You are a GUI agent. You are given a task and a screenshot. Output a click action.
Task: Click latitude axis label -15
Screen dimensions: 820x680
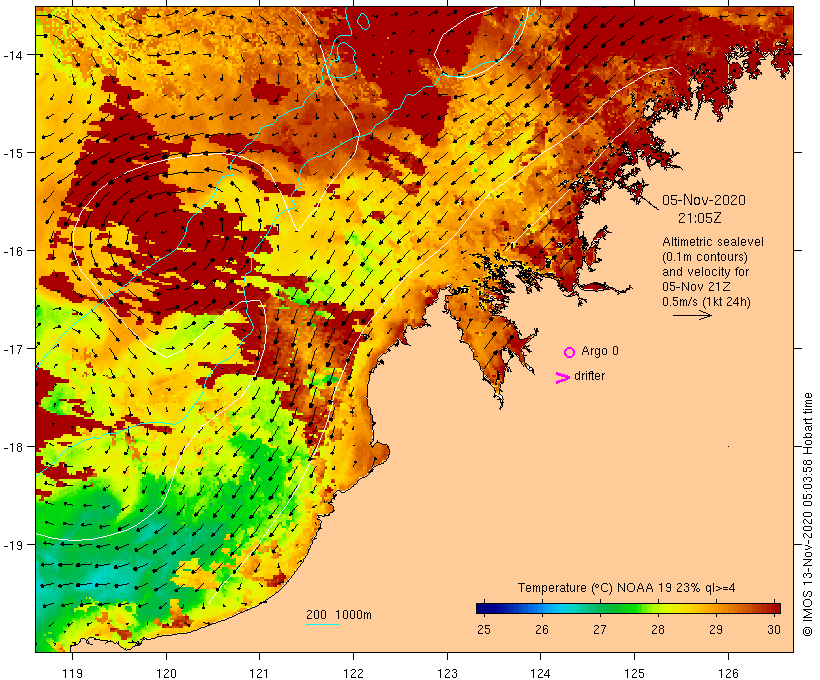[12, 153]
